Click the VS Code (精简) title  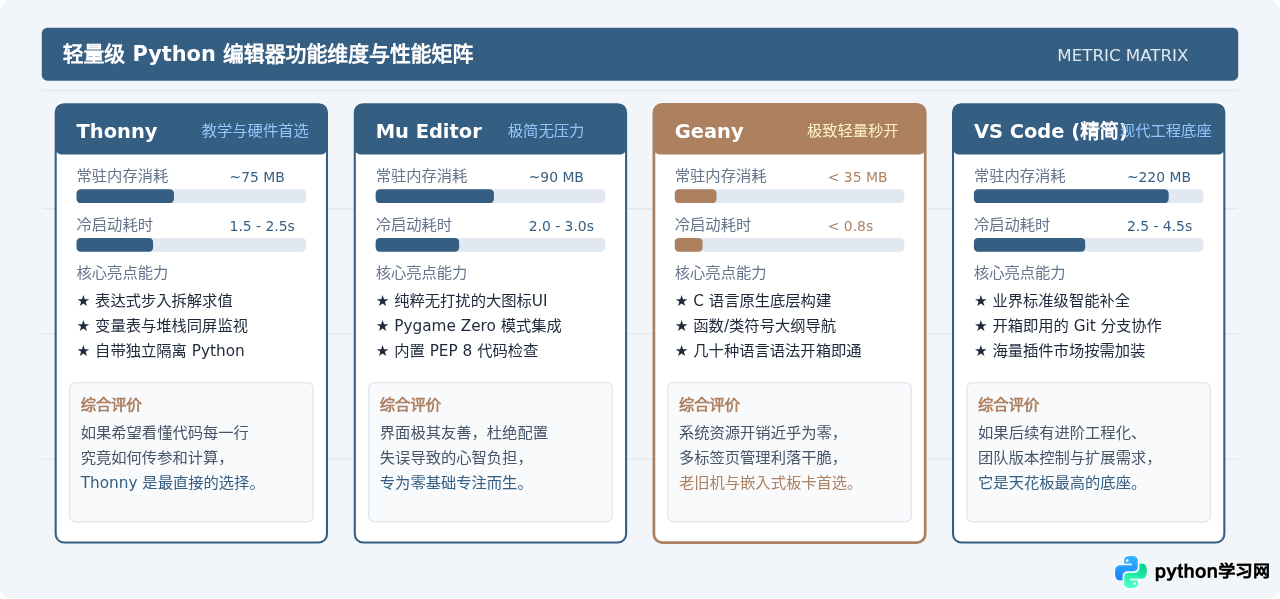click(1050, 131)
